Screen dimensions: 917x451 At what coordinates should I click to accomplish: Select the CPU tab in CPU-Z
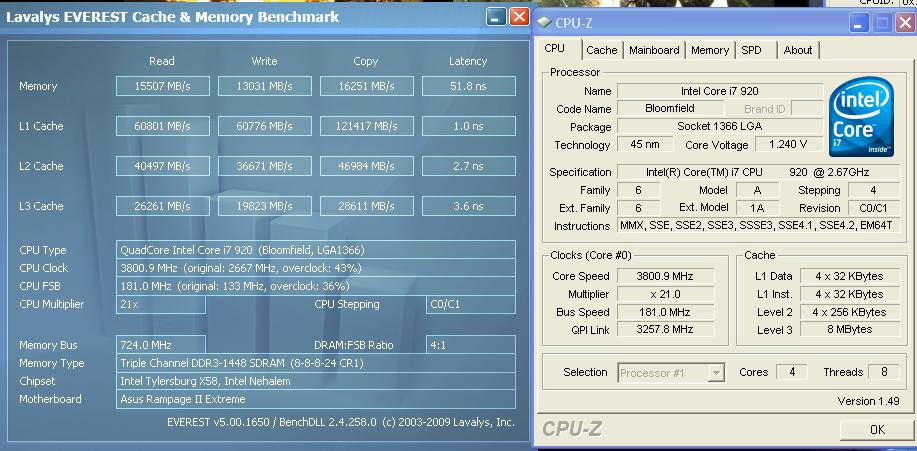(x=554, y=49)
